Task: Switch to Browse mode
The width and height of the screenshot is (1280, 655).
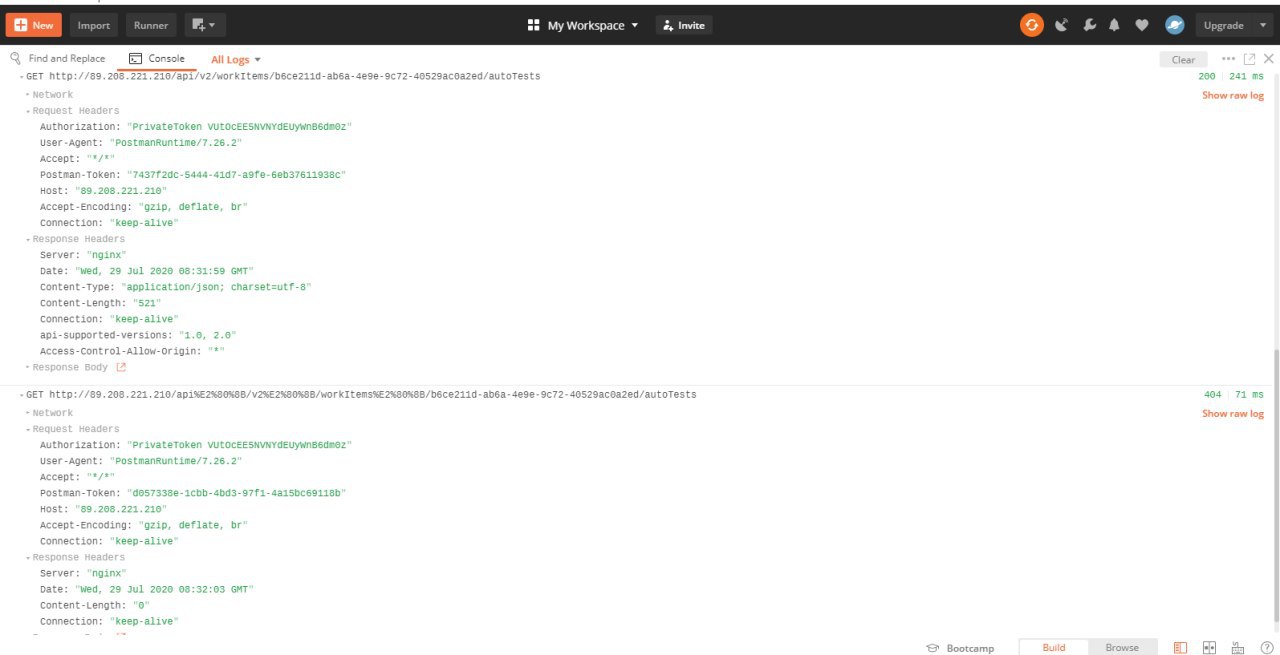Action: click(x=1122, y=647)
